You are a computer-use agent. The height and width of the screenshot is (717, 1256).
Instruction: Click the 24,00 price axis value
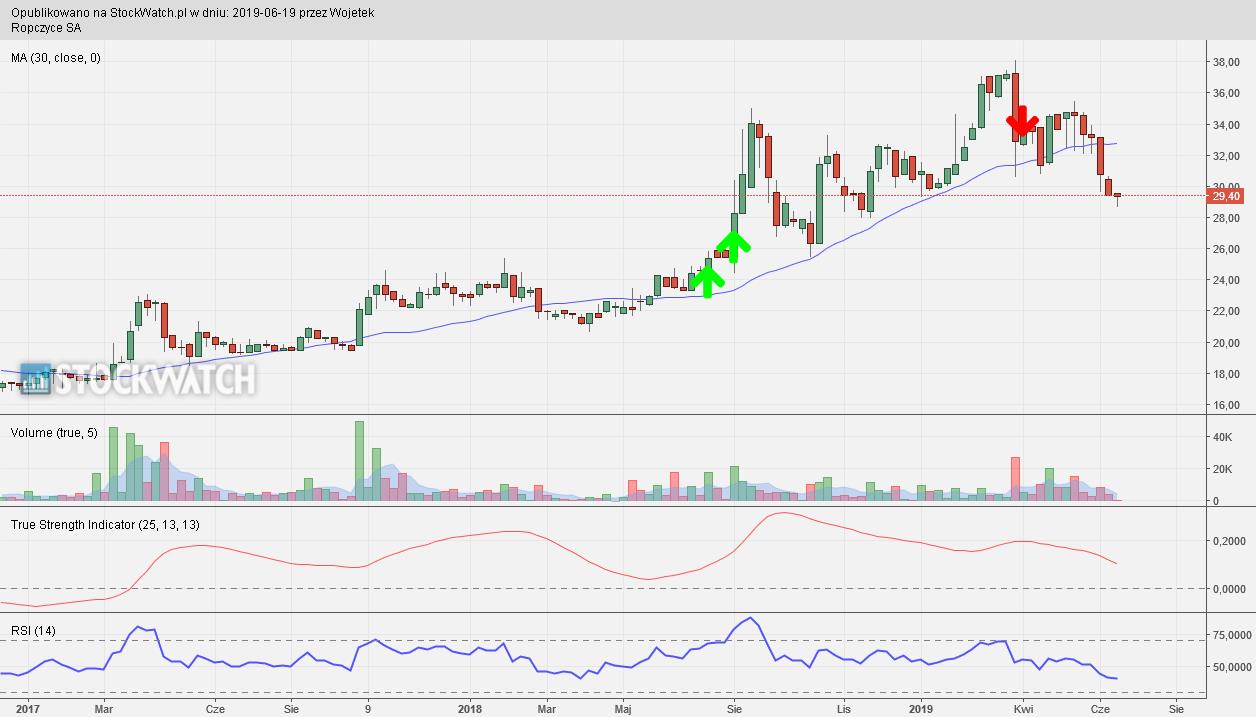(1226, 280)
